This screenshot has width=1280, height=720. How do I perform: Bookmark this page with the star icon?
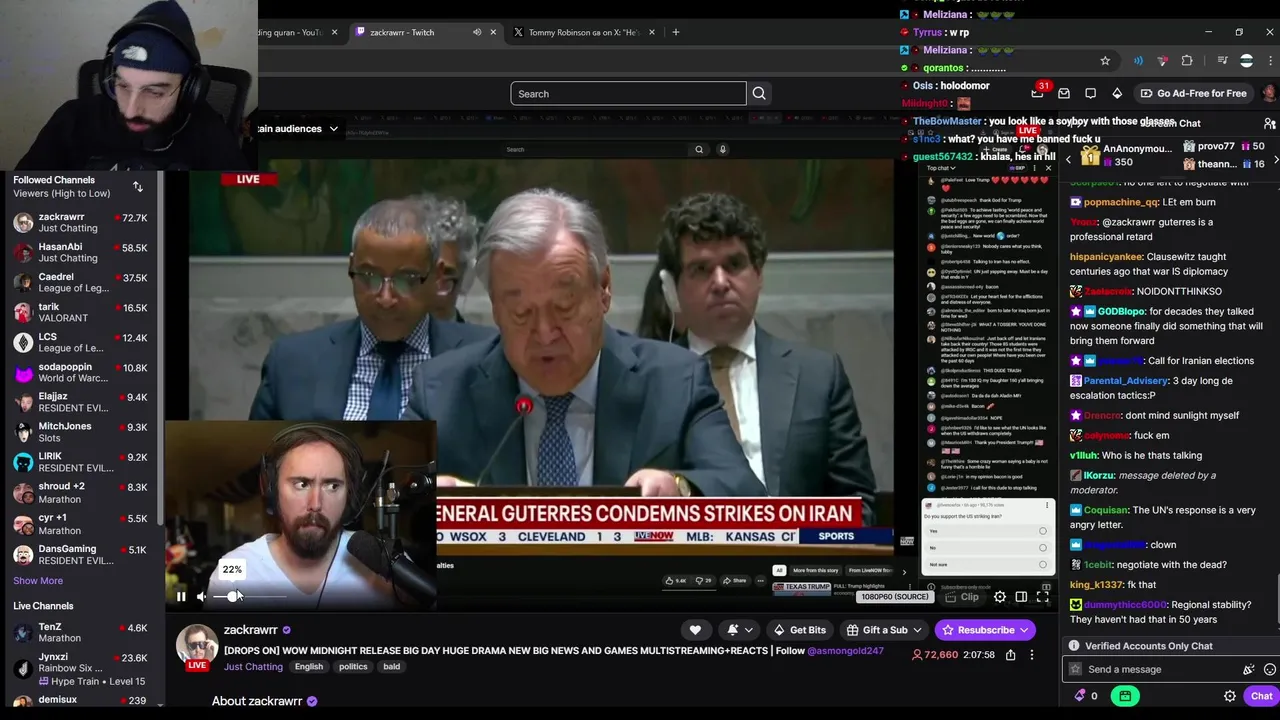1105,61
